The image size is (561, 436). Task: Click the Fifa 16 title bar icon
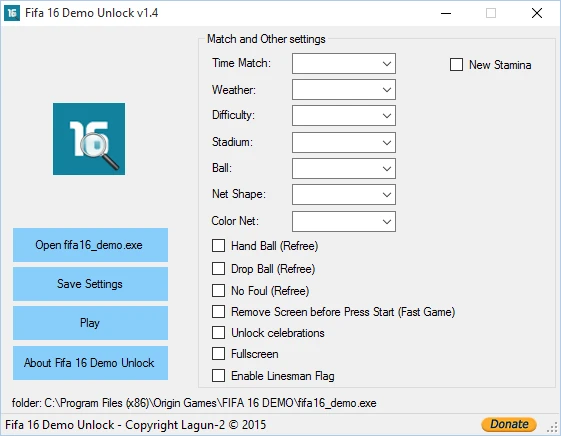point(12,13)
